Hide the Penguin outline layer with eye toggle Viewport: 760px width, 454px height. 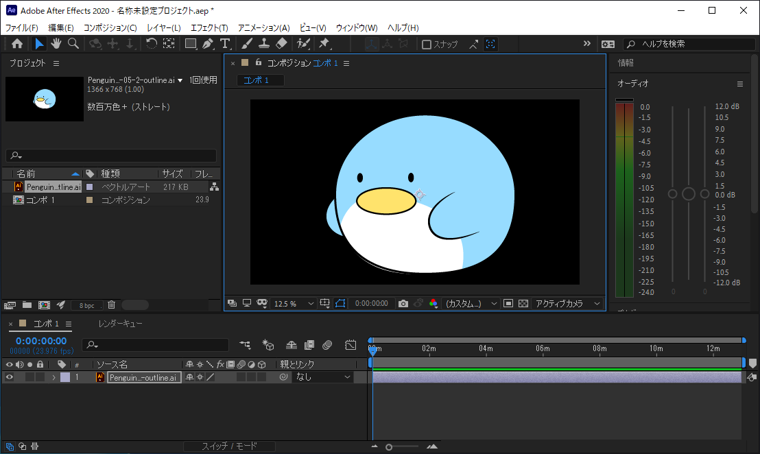[9, 377]
